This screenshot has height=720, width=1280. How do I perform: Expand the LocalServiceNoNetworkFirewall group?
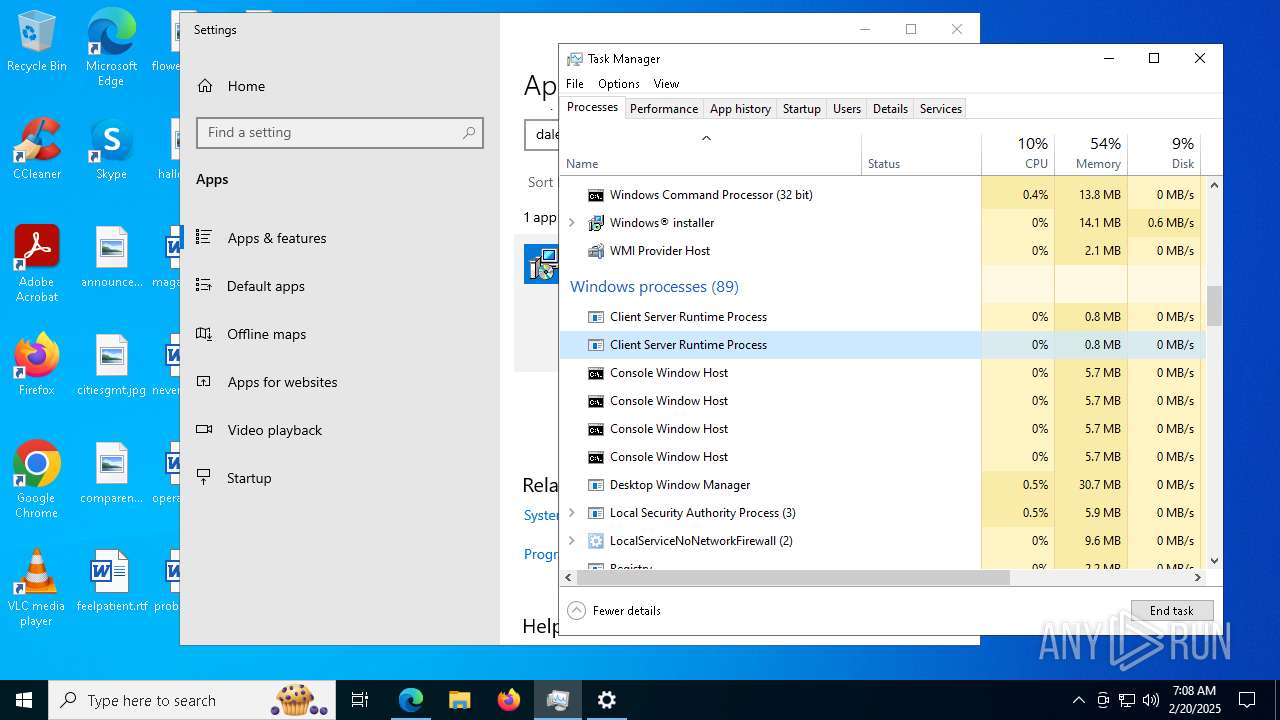coord(572,541)
